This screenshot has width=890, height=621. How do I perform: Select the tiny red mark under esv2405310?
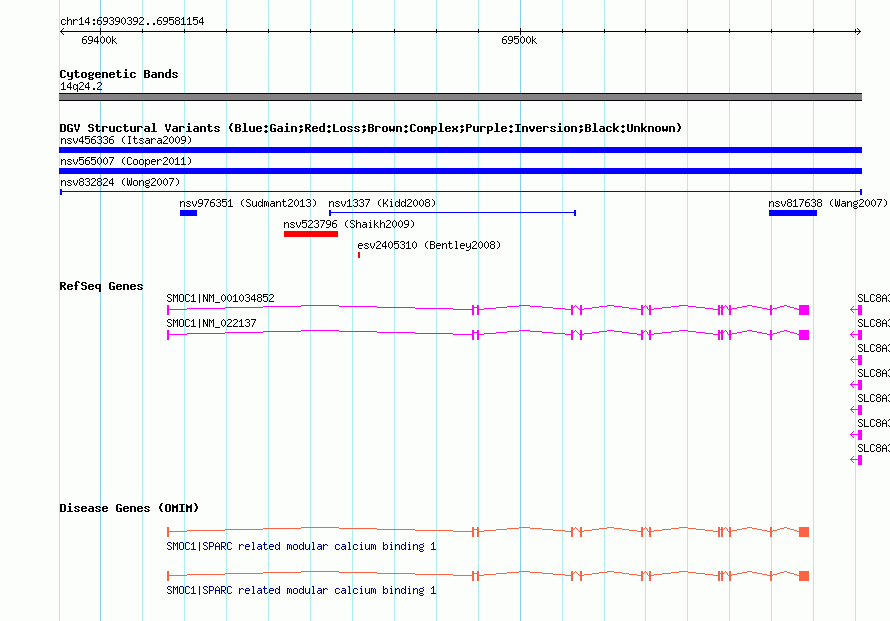[359, 255]
